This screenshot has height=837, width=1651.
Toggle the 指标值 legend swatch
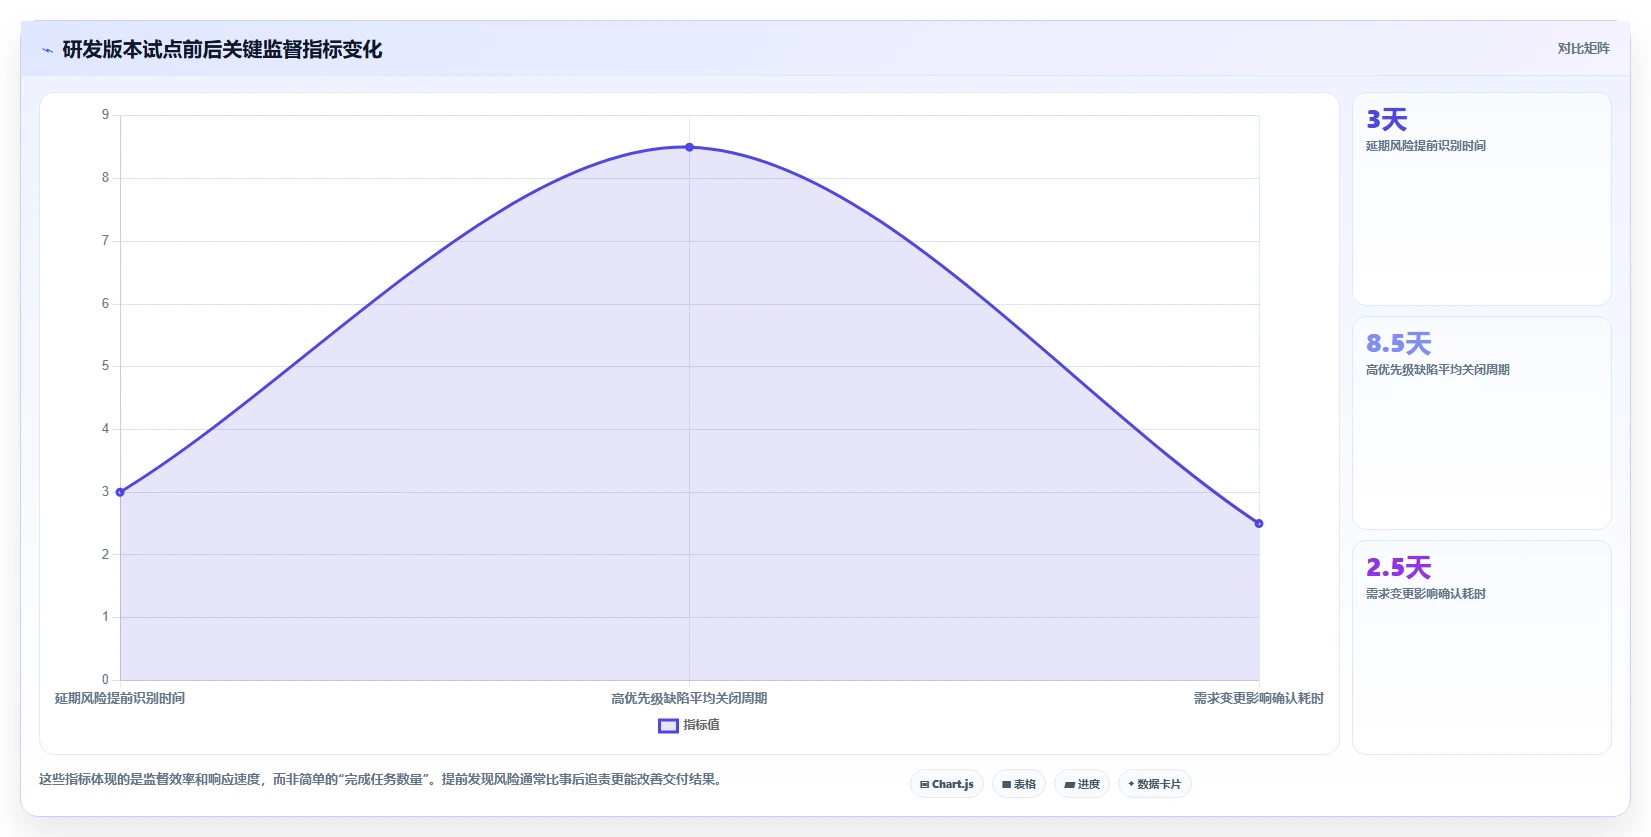(x=668, y=726)
